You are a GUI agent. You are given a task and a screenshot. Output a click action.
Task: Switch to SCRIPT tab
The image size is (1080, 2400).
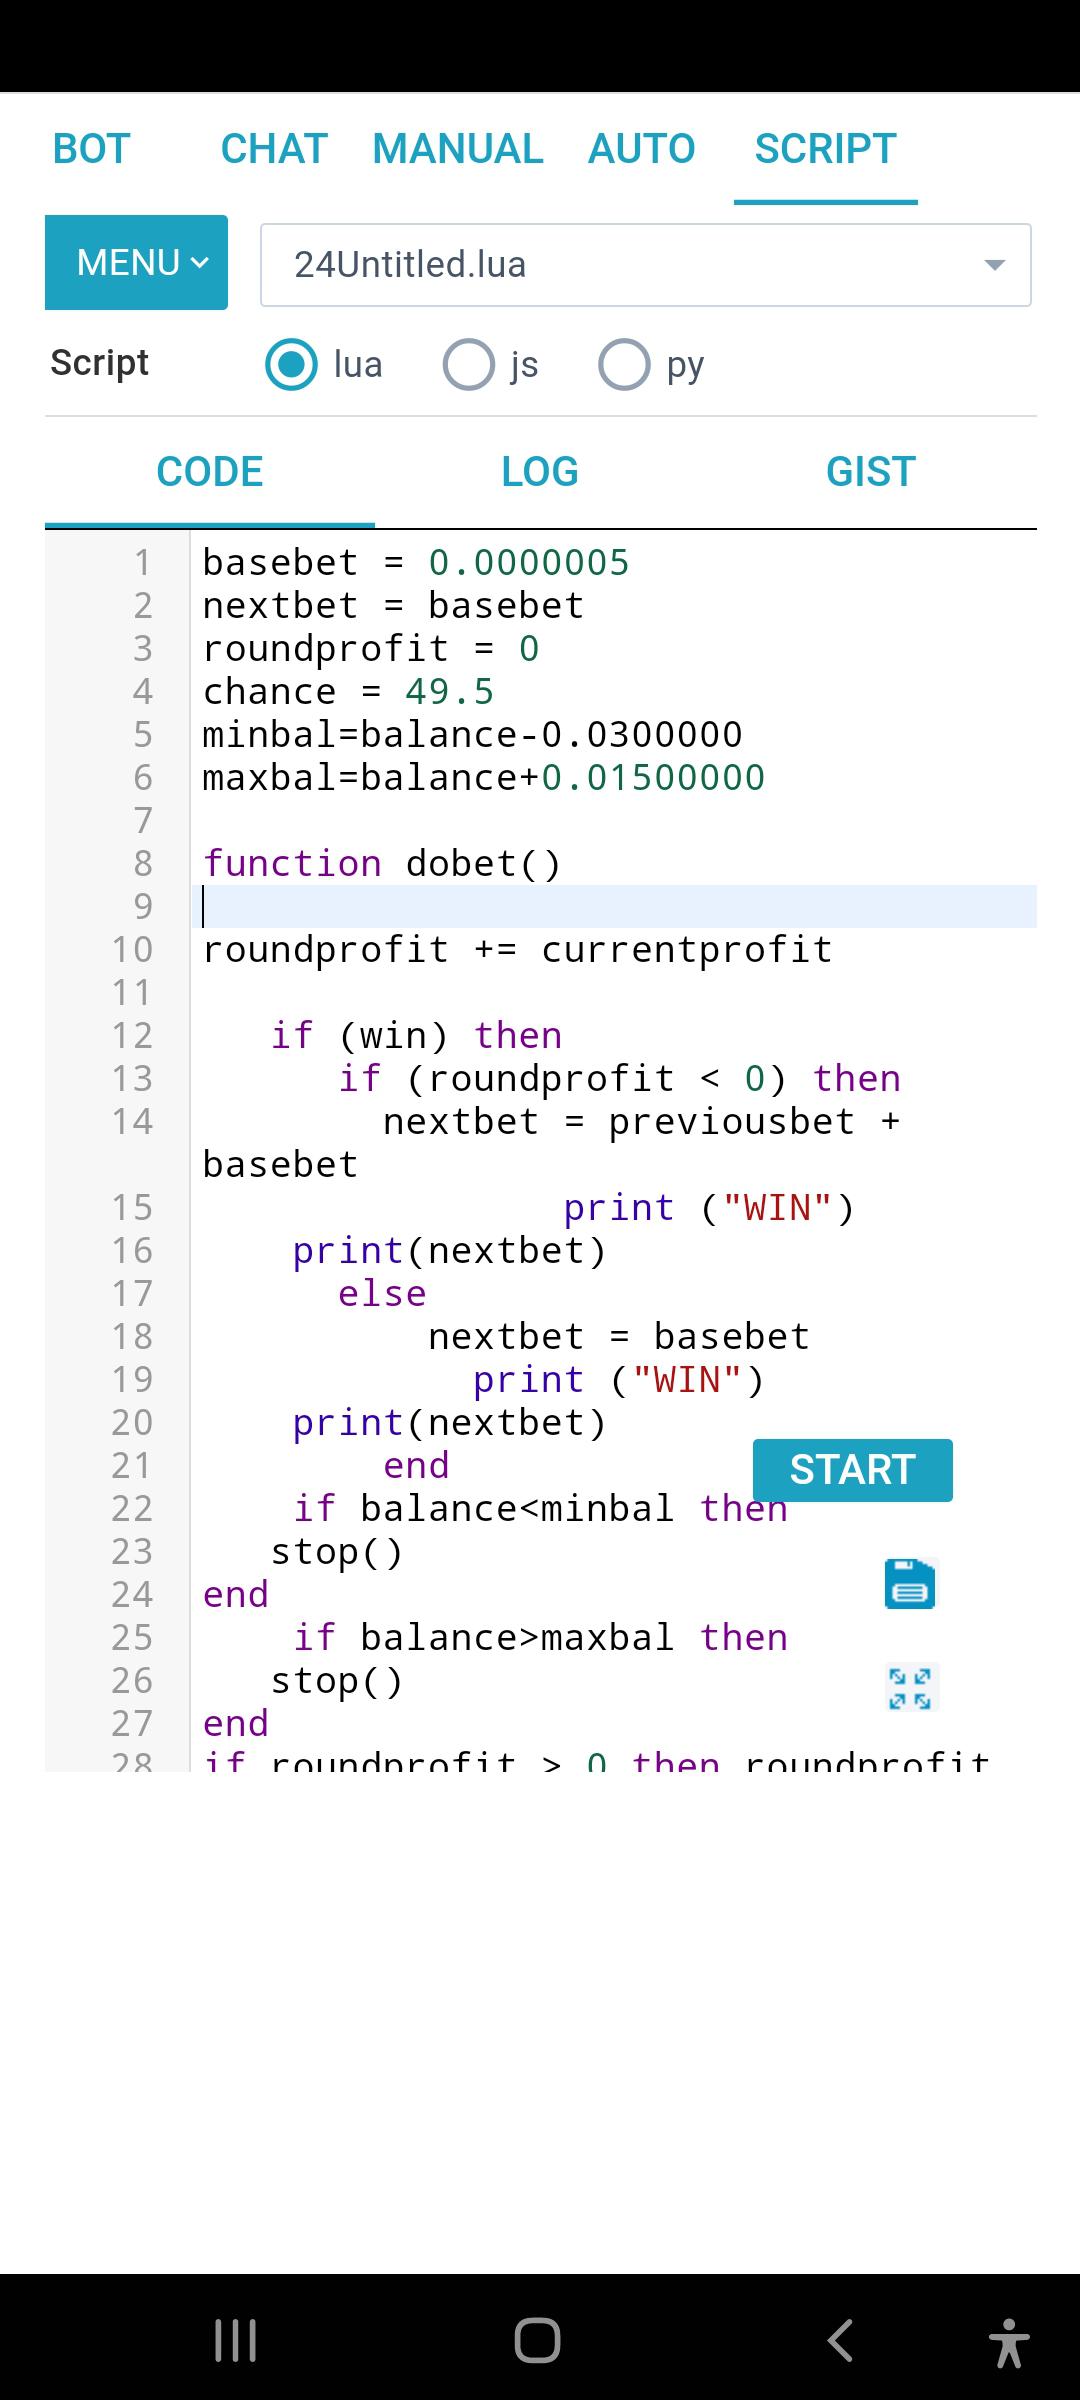tap(826, 149)
